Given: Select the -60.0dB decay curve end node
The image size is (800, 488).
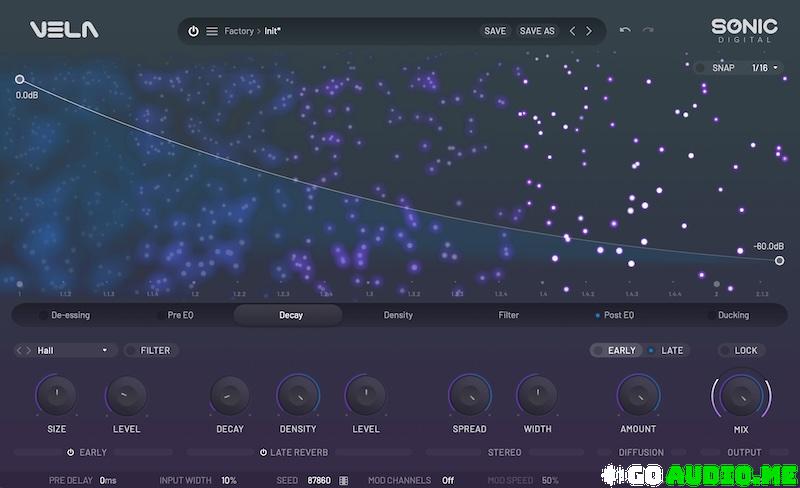Looking at the screenshot, I should (780, 261).
